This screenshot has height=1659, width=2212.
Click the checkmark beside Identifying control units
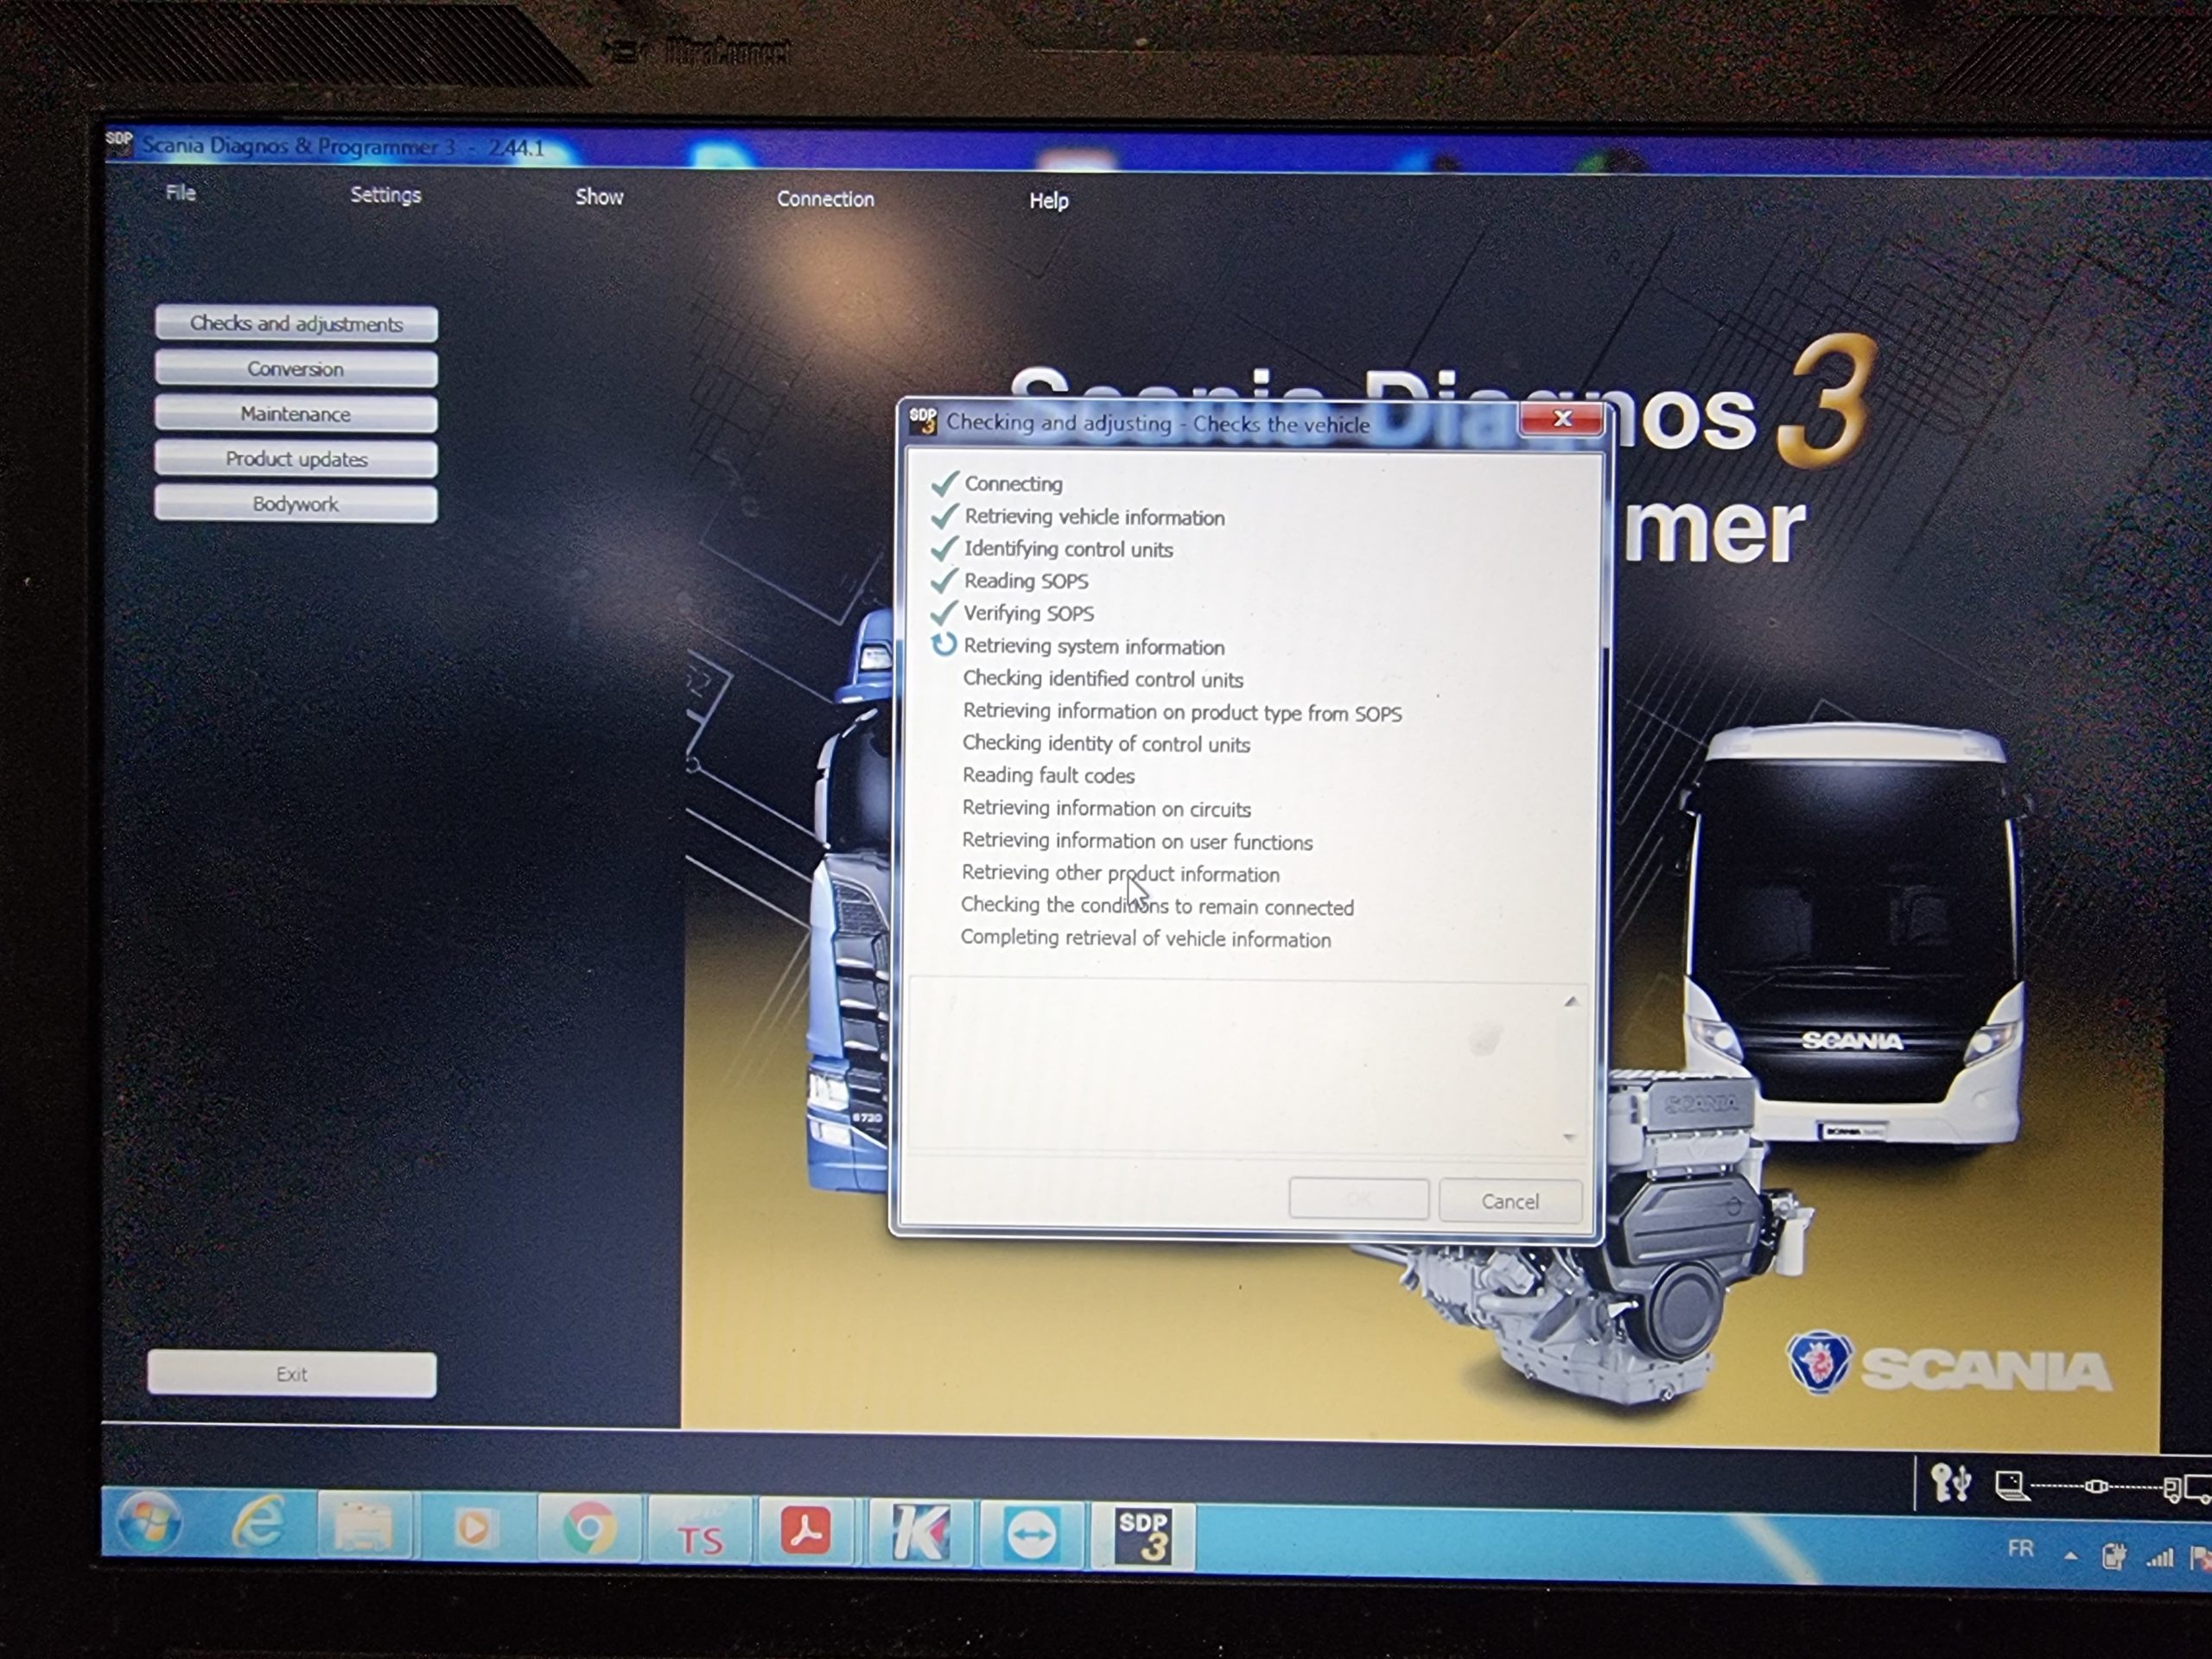click(944, 548)
